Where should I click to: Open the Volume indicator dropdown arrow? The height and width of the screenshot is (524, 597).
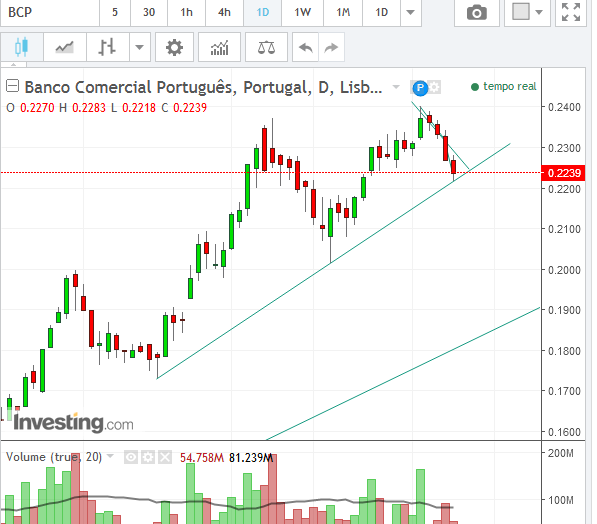[x=110, y=456]
